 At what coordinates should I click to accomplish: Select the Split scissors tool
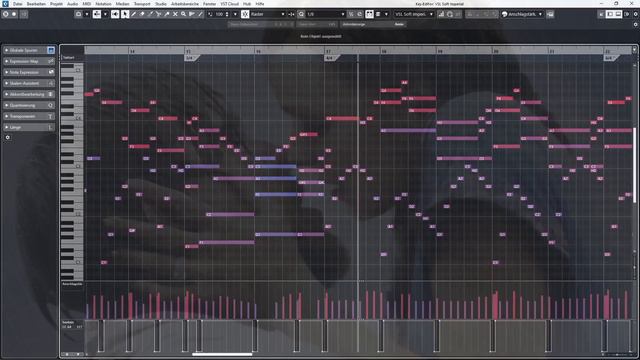158,14
